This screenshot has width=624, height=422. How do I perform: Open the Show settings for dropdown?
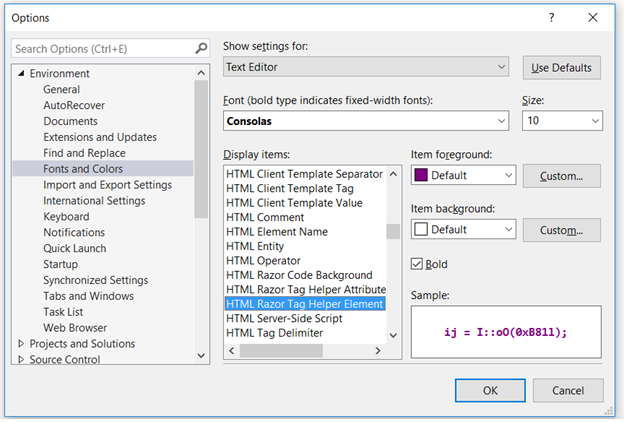(366, 67)
